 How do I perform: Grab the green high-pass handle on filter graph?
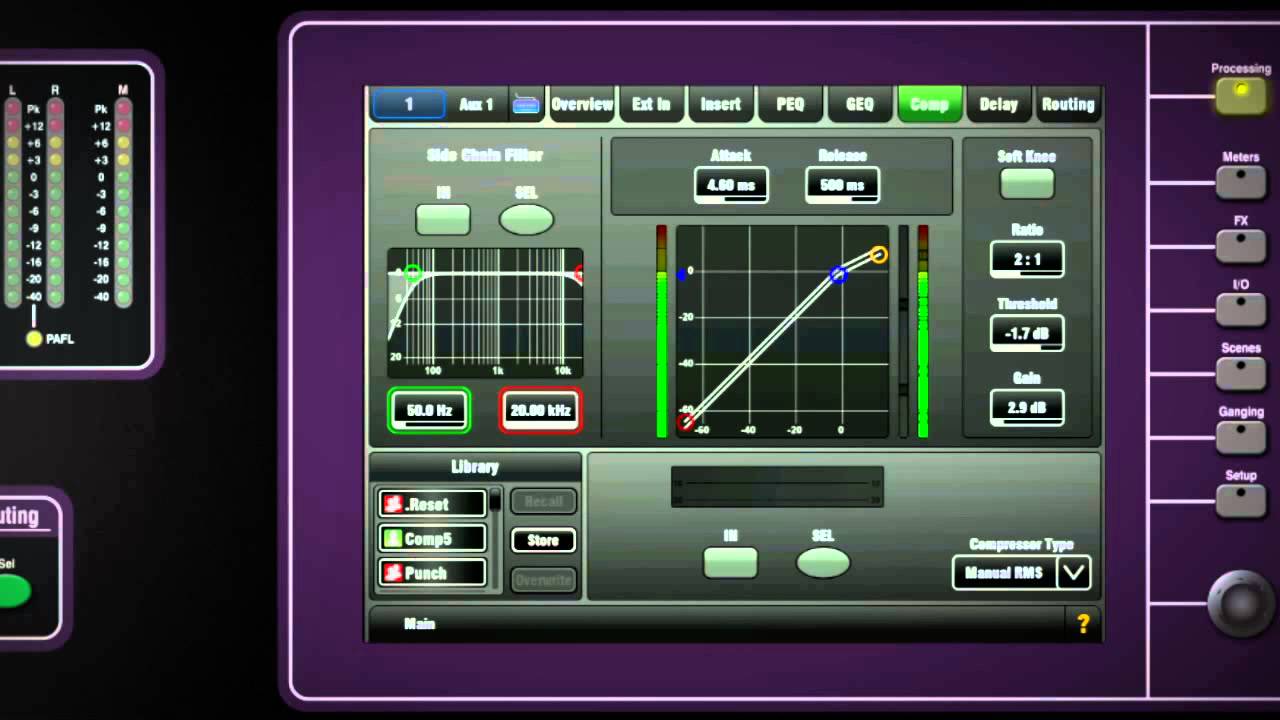click(x=412, y=273)
